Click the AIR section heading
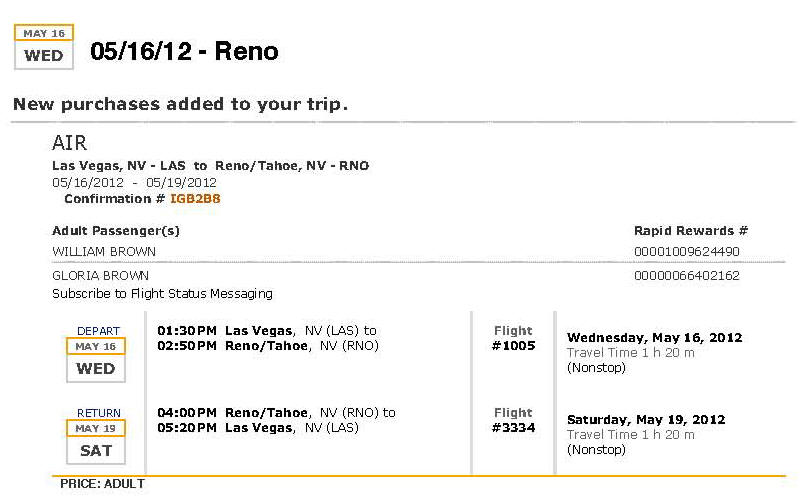Screen dimensions: 807x497 pos(69,143)
